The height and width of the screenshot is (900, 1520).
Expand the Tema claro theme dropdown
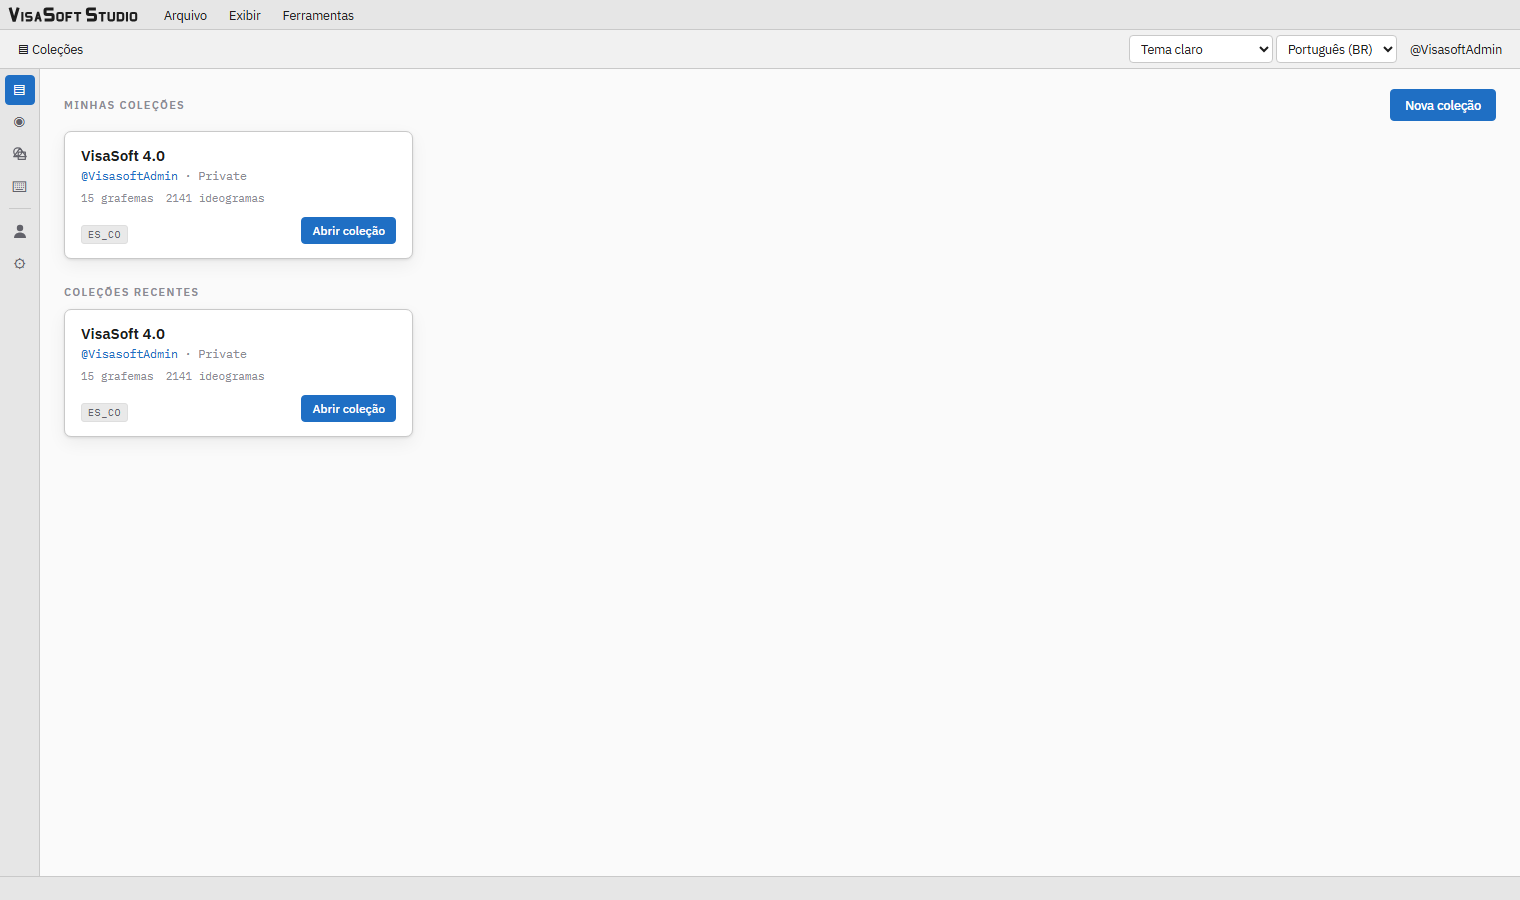[1201, 49]
